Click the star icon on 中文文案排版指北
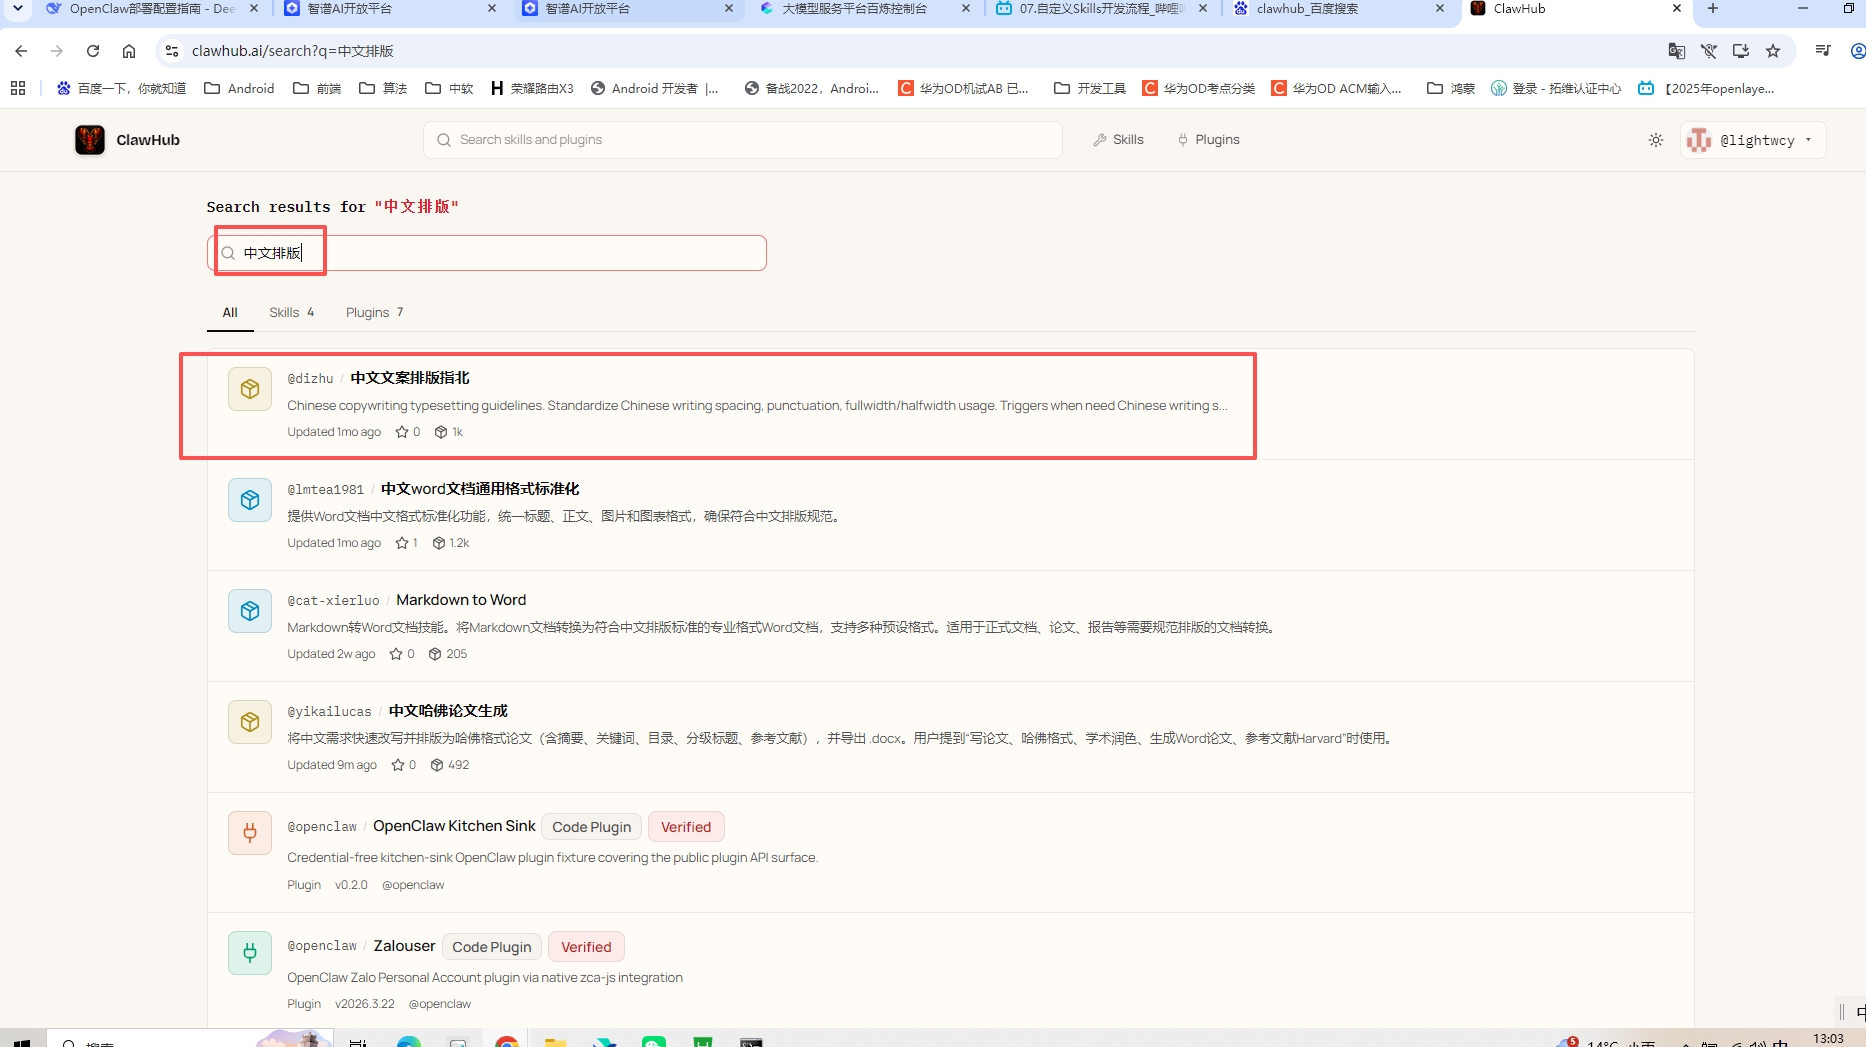 click(x=402, y=432)
